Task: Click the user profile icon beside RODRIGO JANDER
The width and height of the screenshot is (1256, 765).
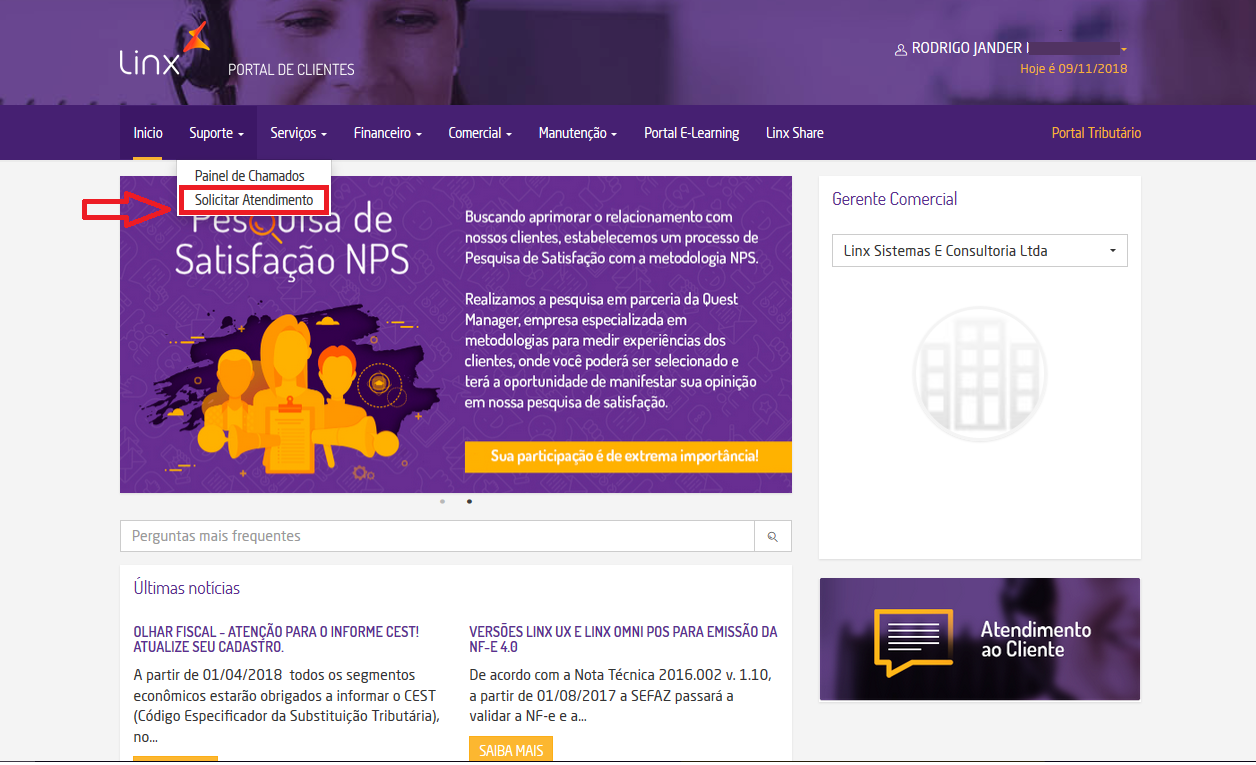Action: pos(899,48)
